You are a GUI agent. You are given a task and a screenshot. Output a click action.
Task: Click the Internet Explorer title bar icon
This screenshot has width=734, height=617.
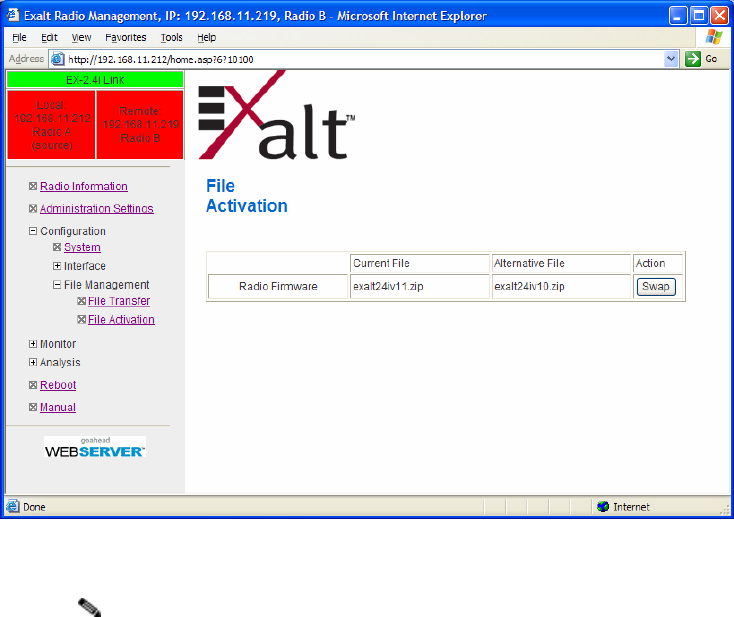coord(13,15)
